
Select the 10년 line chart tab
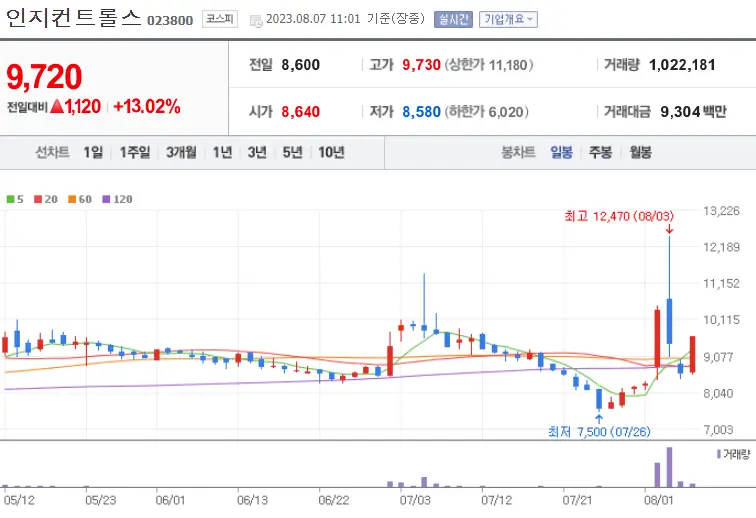pyautogui.click(x=331, y=152)
